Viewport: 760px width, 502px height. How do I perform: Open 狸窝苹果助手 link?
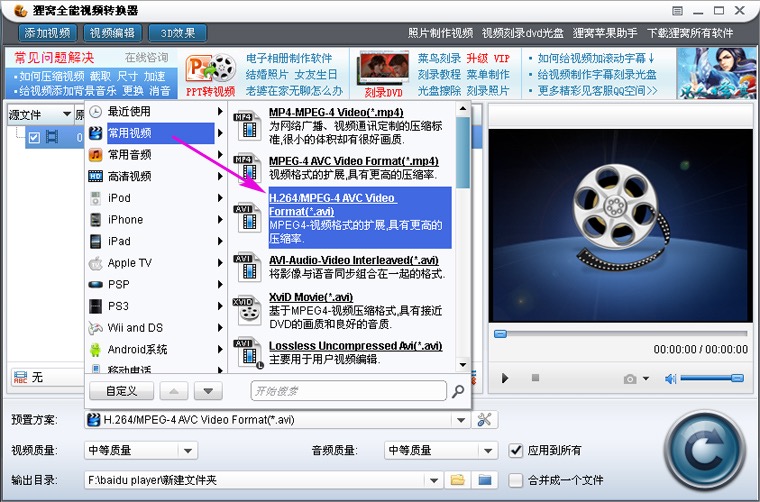coord(605,33)
